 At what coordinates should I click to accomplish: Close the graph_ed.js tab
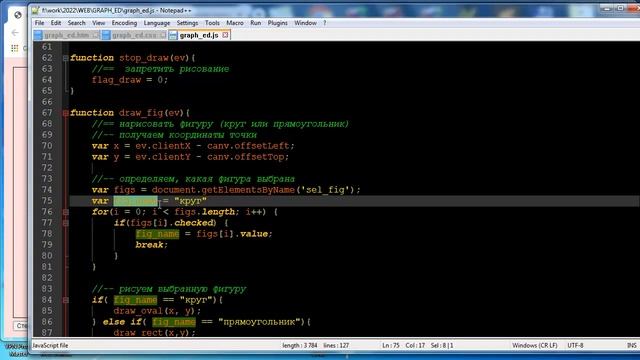pos(225,35)
